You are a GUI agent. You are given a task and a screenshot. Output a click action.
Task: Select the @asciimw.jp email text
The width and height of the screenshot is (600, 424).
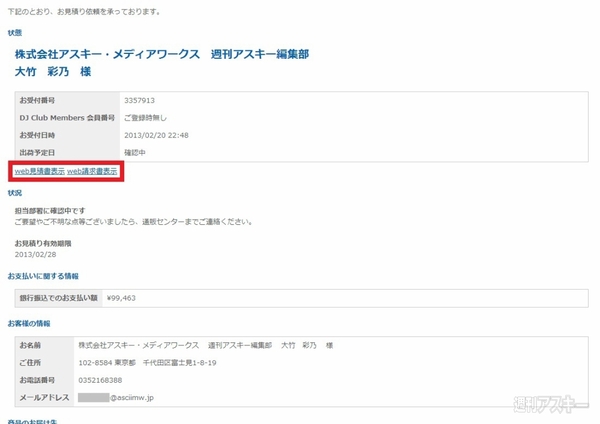click(x=132, y=398)
